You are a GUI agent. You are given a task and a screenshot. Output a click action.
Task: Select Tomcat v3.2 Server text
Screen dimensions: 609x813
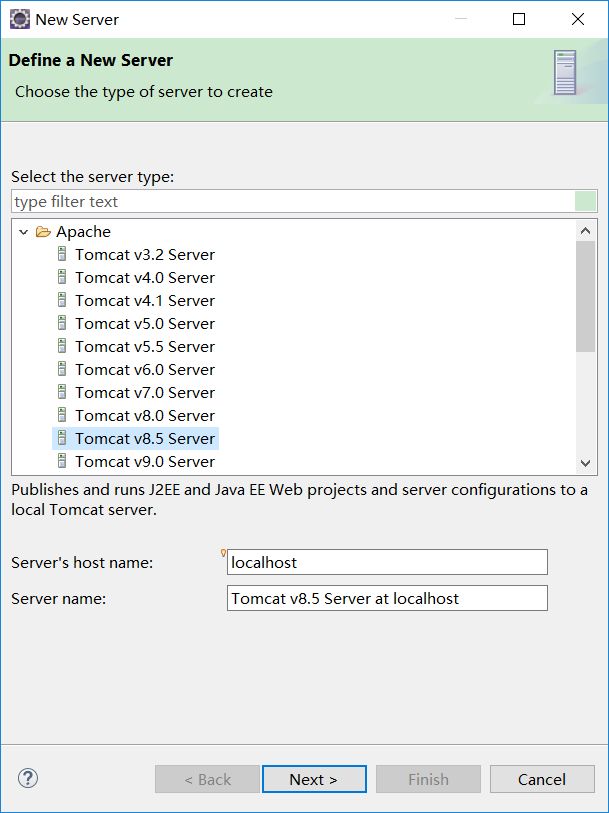point(145,255)
